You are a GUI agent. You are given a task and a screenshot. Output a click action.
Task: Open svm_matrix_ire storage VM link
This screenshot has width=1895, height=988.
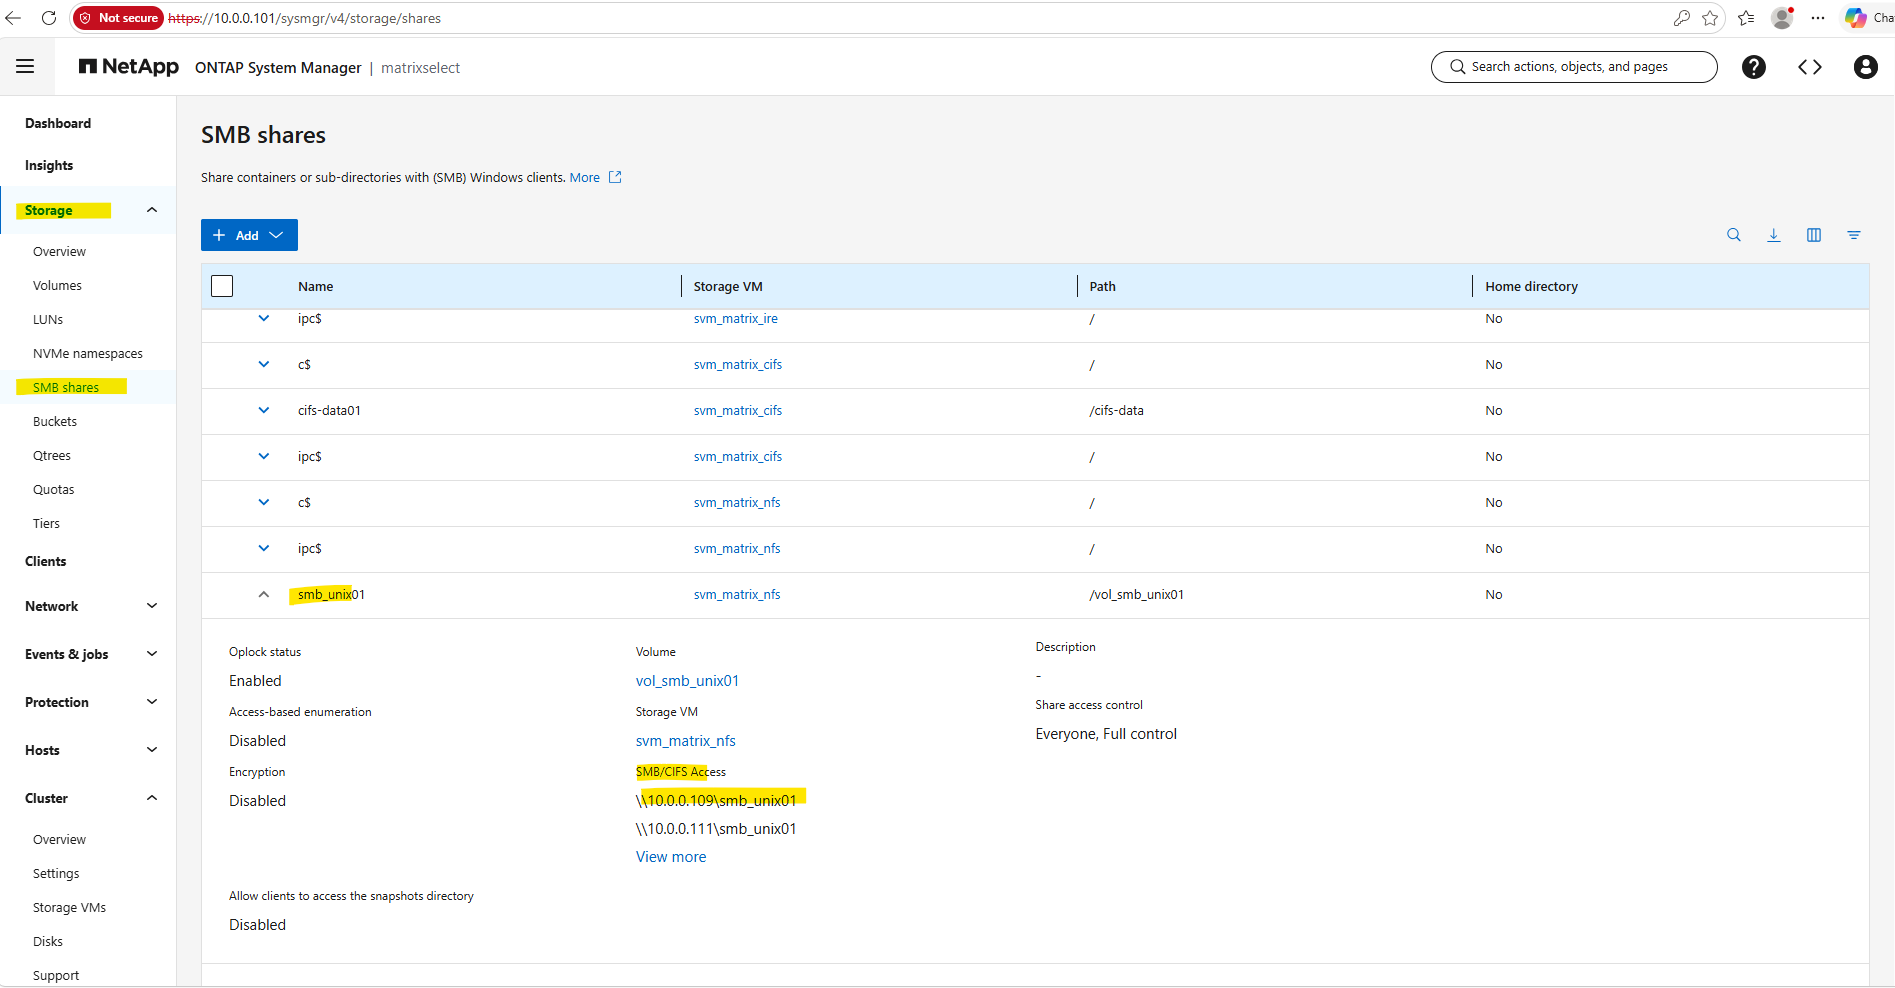point(736,318)
